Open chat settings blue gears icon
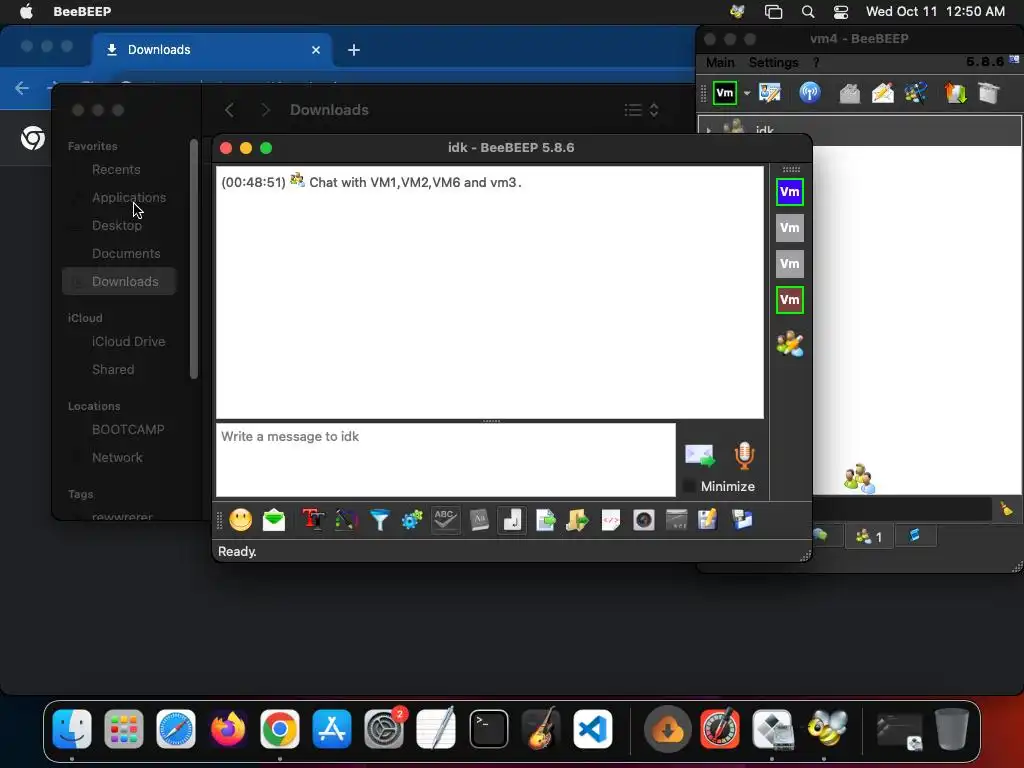Screen dimensions: 1024x768 412,520
